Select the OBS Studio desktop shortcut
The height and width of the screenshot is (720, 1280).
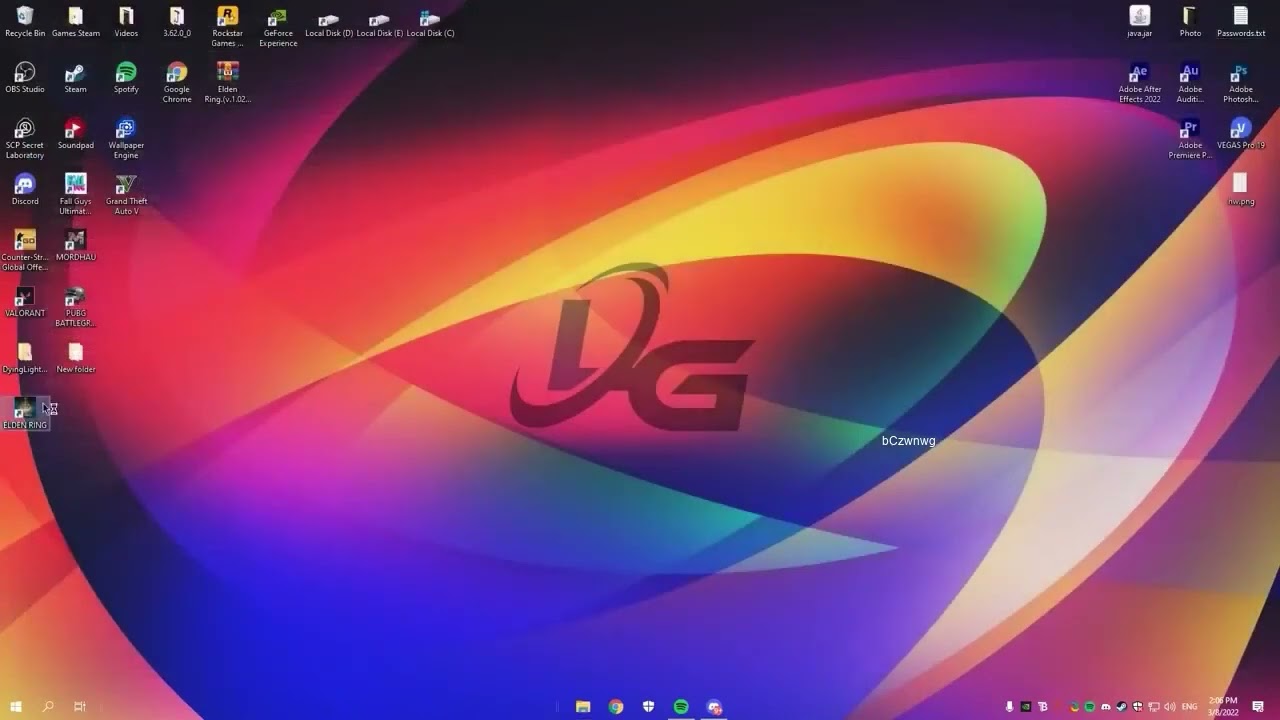pyautogui.click(x=25, y=78)
